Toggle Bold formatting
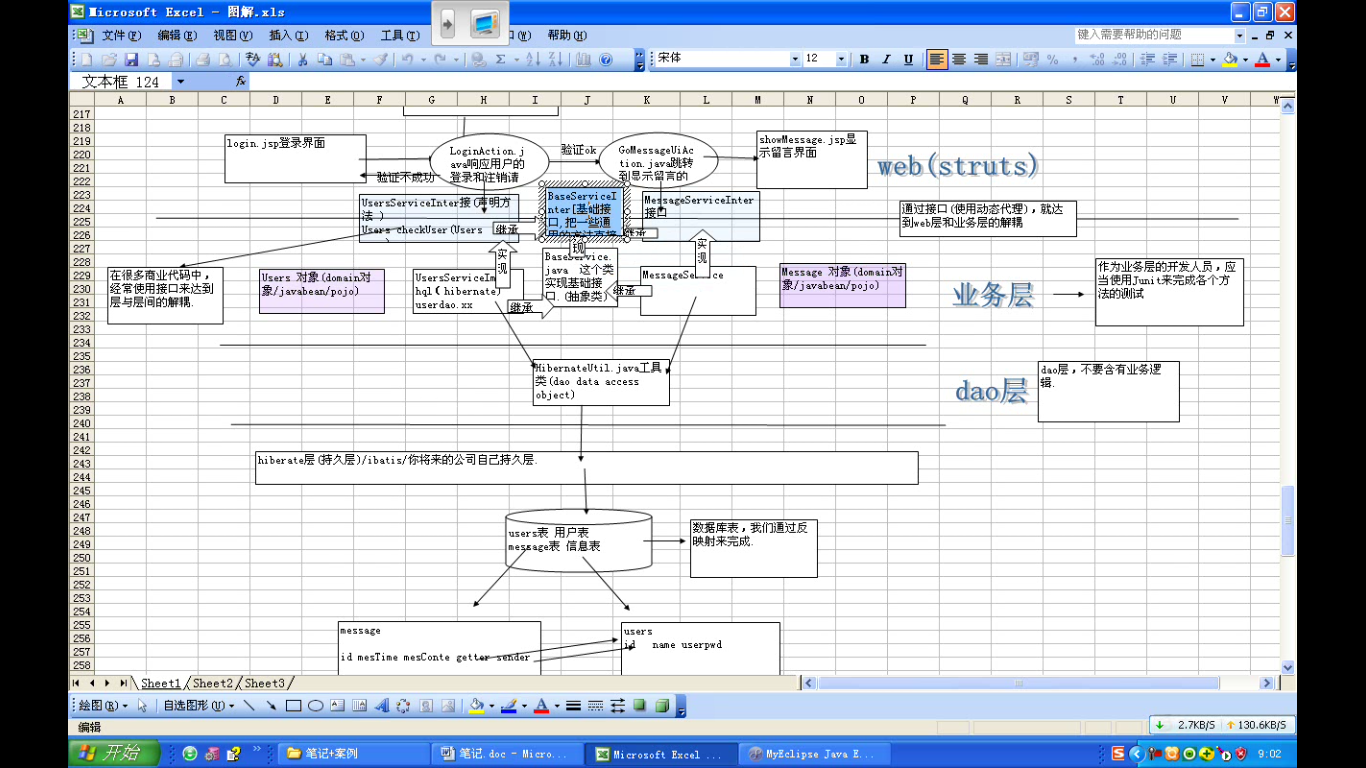 click(864, 59)
